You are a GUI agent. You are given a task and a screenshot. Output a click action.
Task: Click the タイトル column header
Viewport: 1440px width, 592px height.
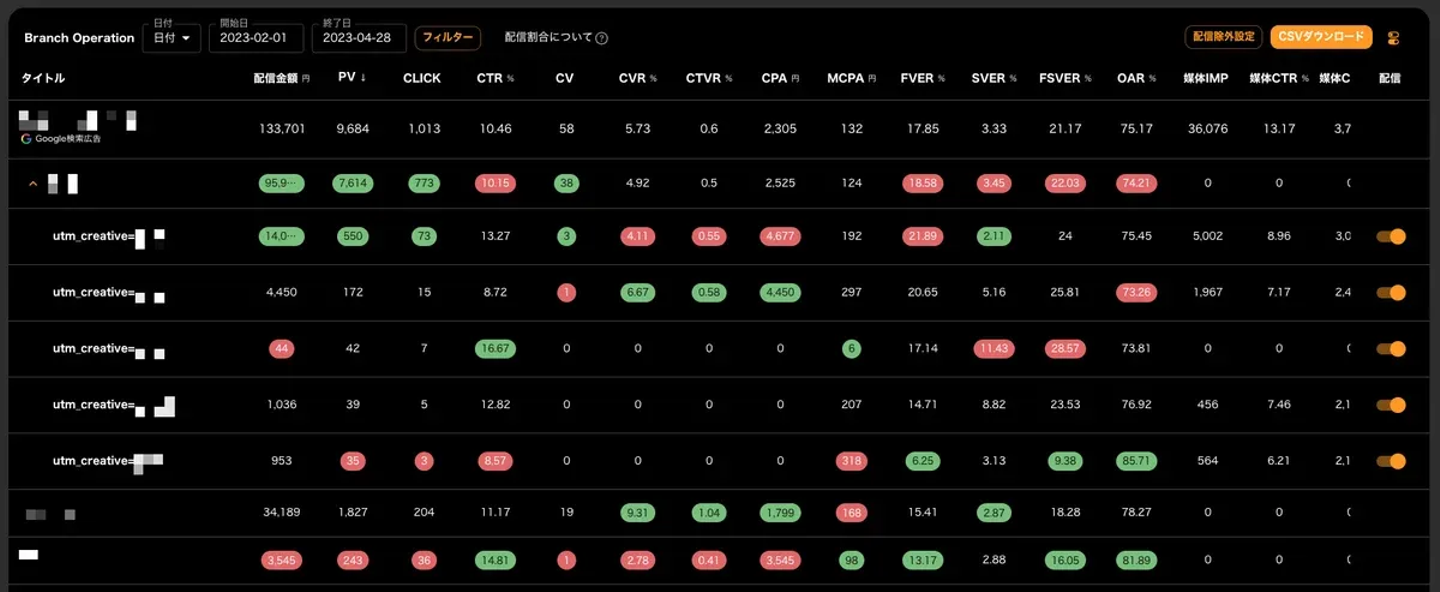pos(43,78)
